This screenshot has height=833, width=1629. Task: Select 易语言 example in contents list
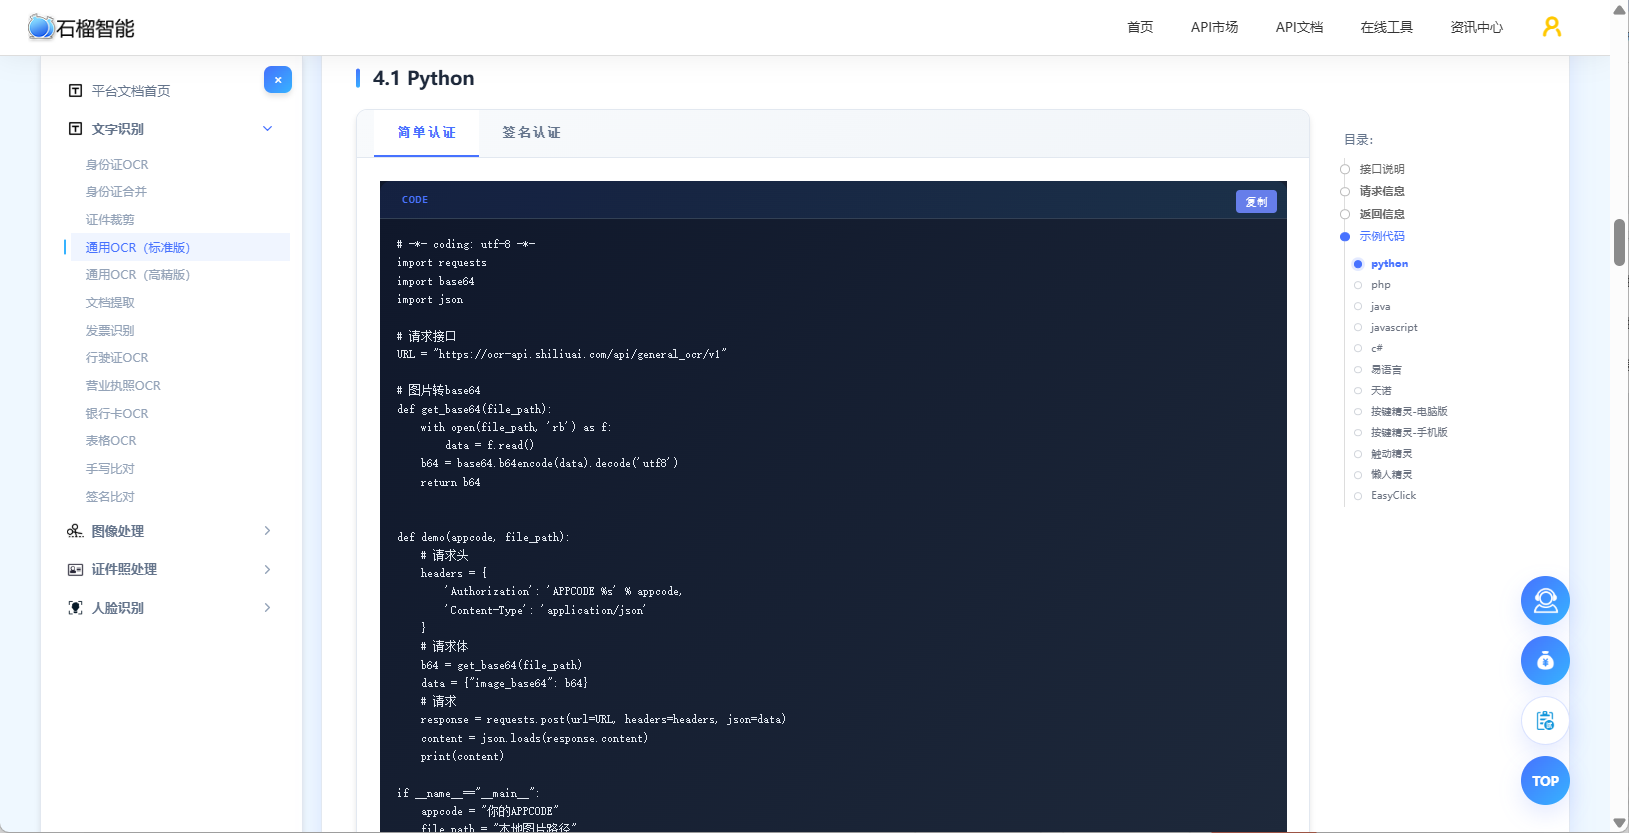(1386, 370)
